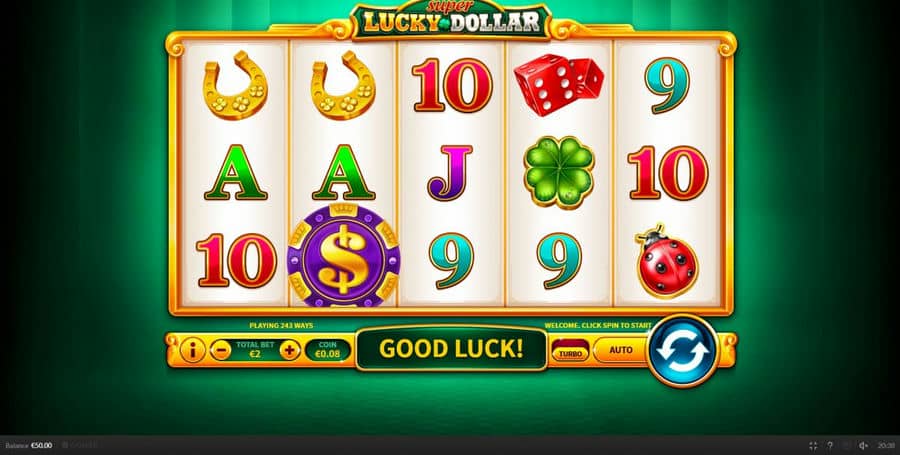Image resolution: width=900 pixels, height=455 pixels.
Task: Click the Balance €50.00 display
Action: point(29,445)
